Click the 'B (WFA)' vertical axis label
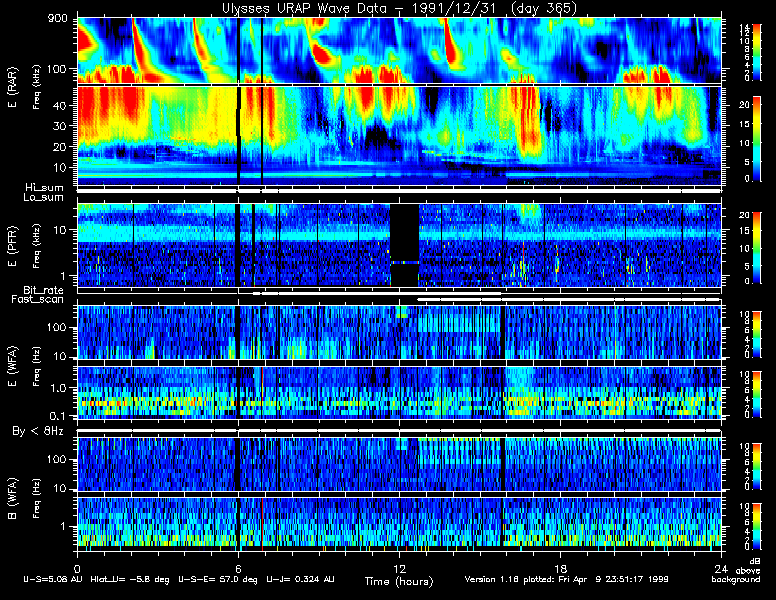Image resolution: width=776 pixels, height=600 pixels. 12,498
